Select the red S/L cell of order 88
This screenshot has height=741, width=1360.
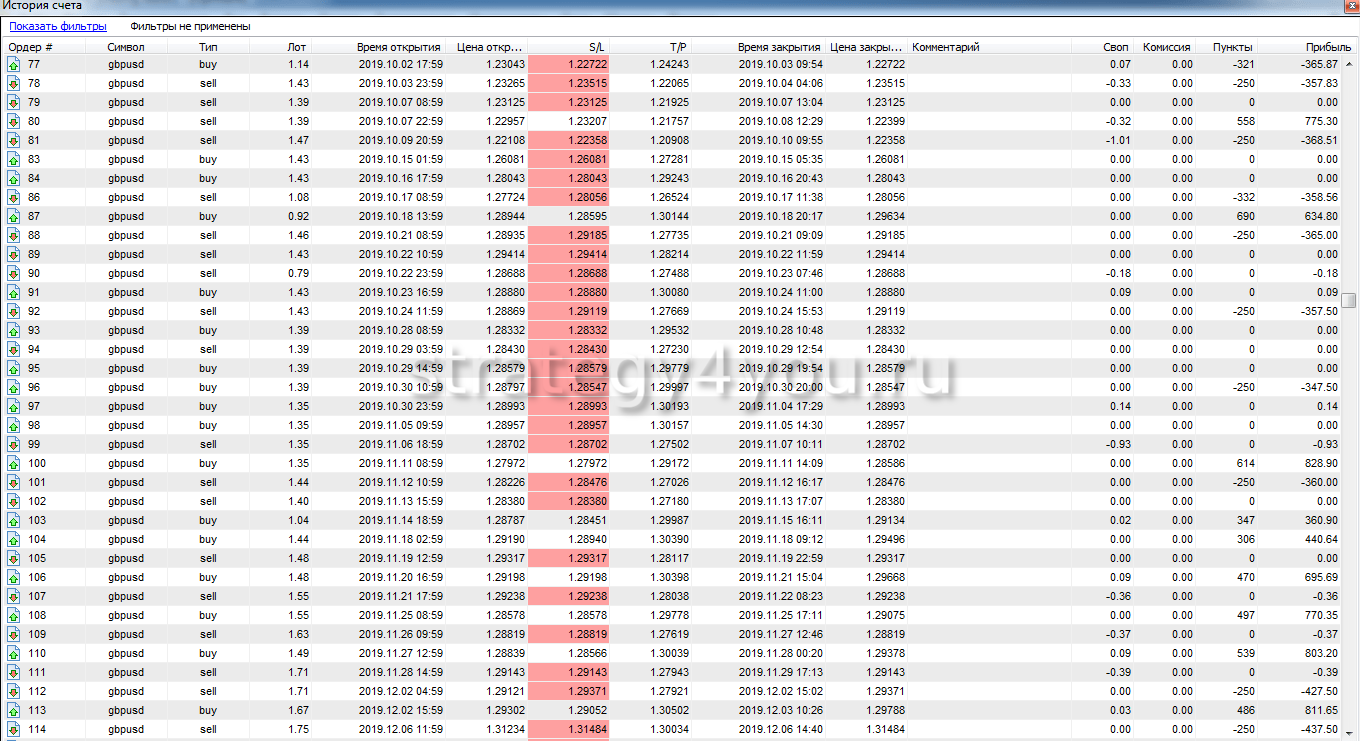tap(567, 235)
